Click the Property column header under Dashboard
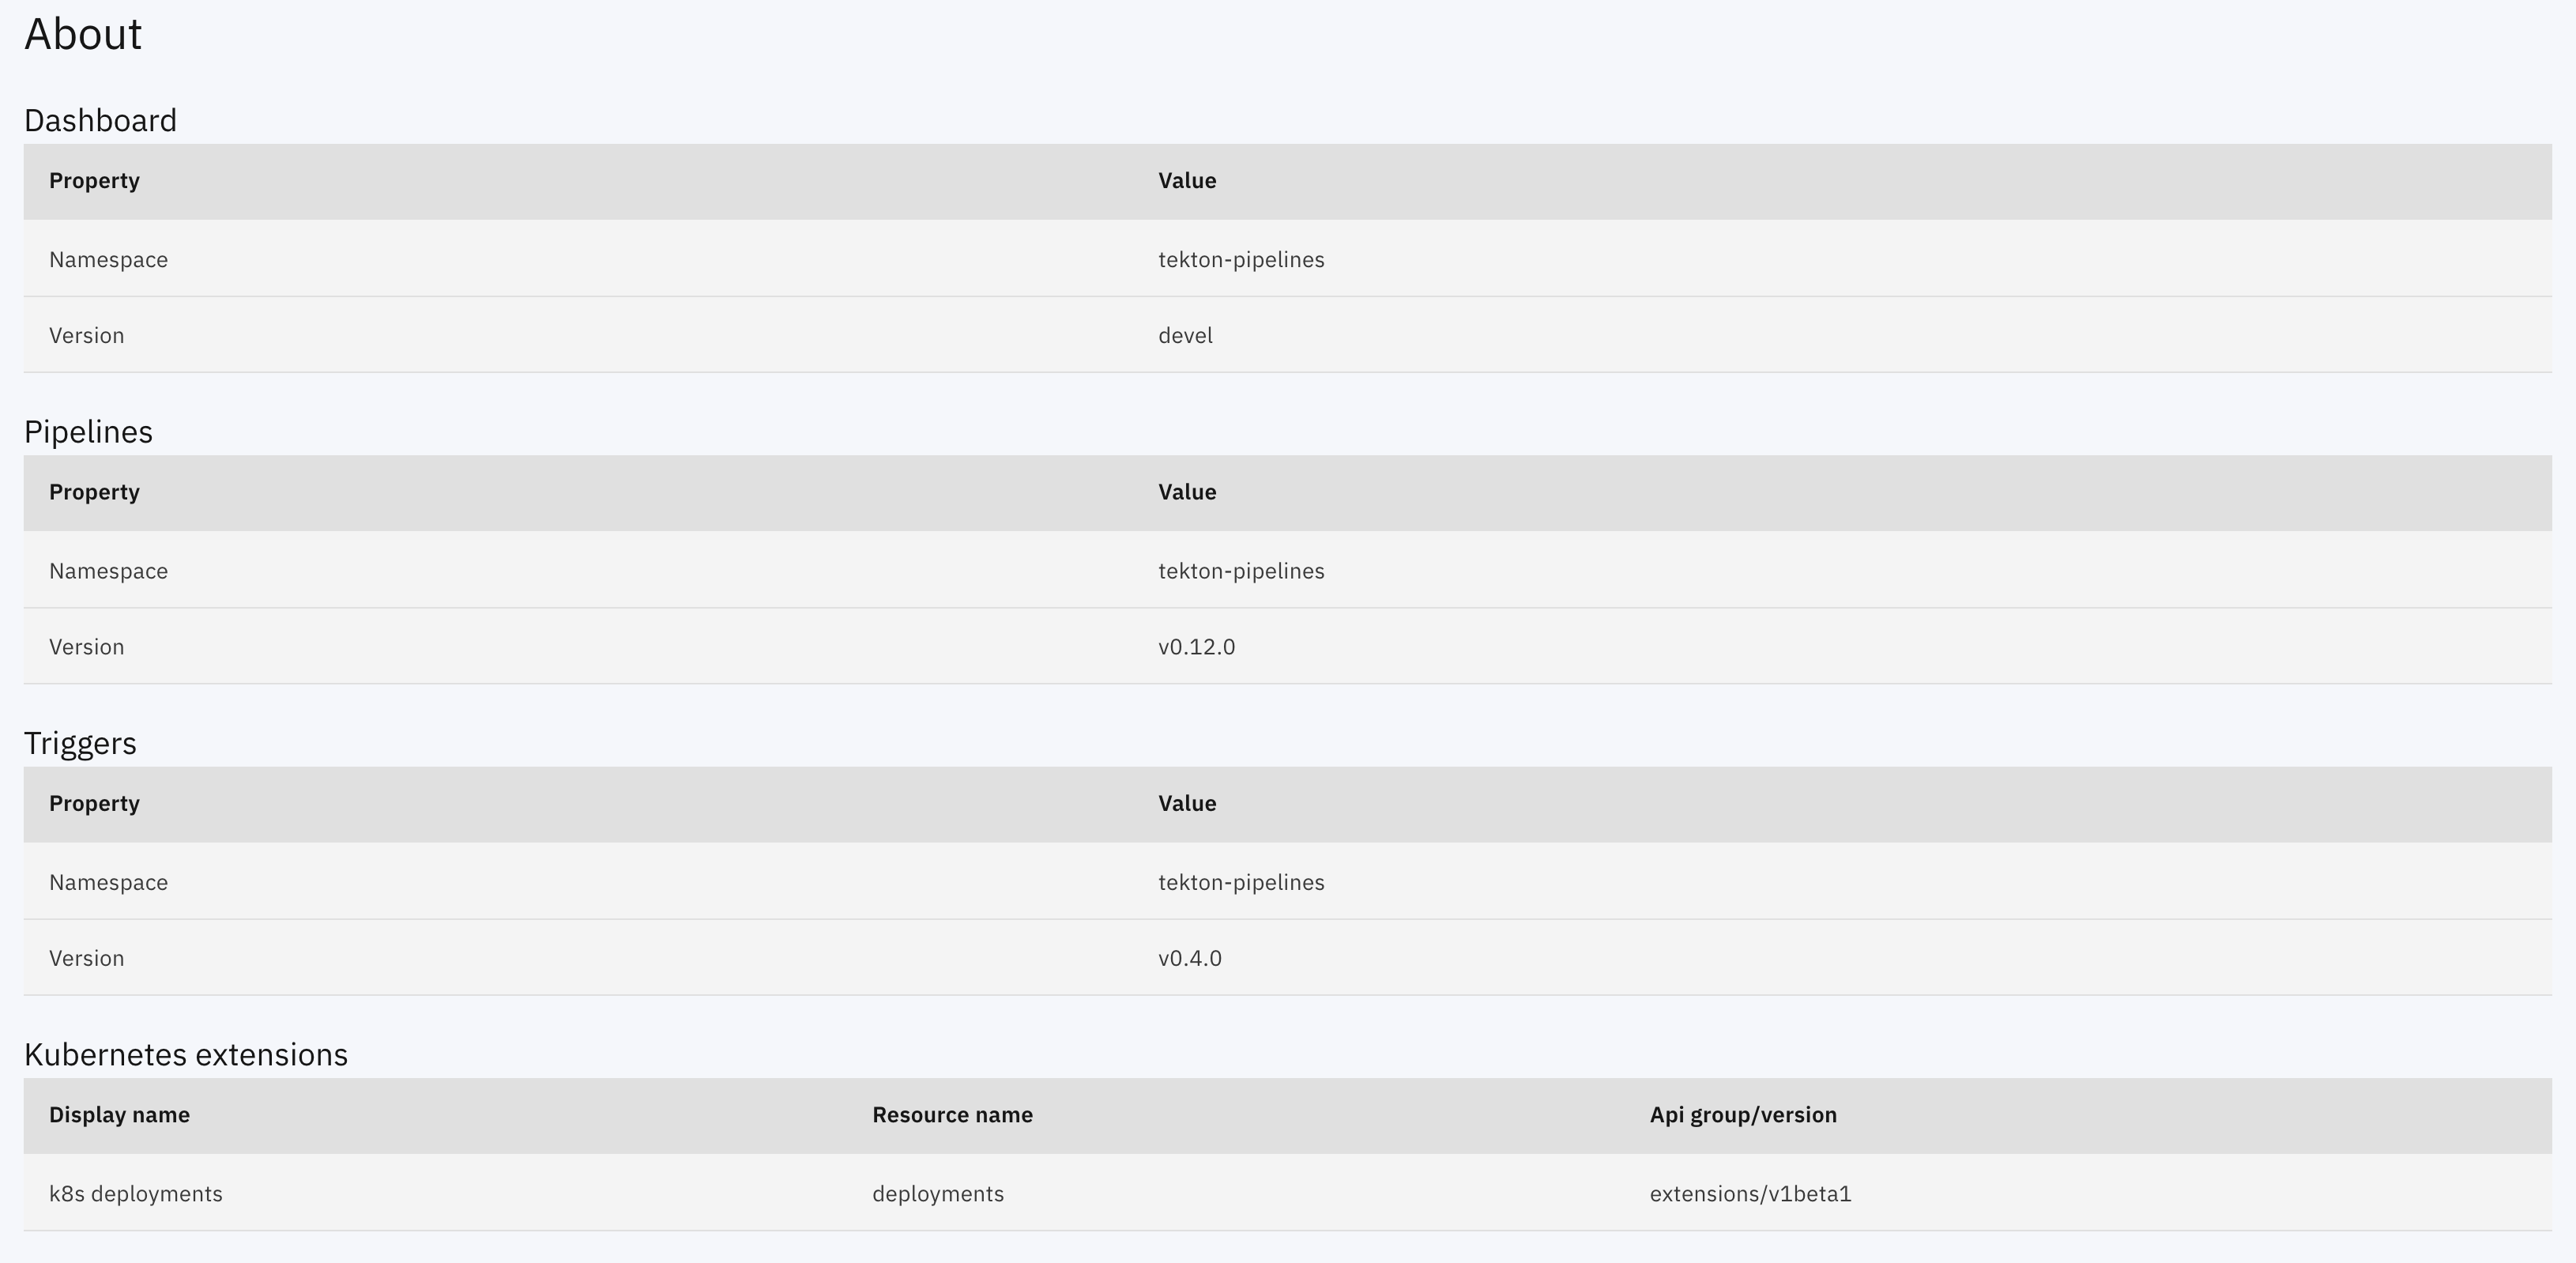Viewport: 2576px width, 1263px height. pyautogui.click(x=93, y=181)
